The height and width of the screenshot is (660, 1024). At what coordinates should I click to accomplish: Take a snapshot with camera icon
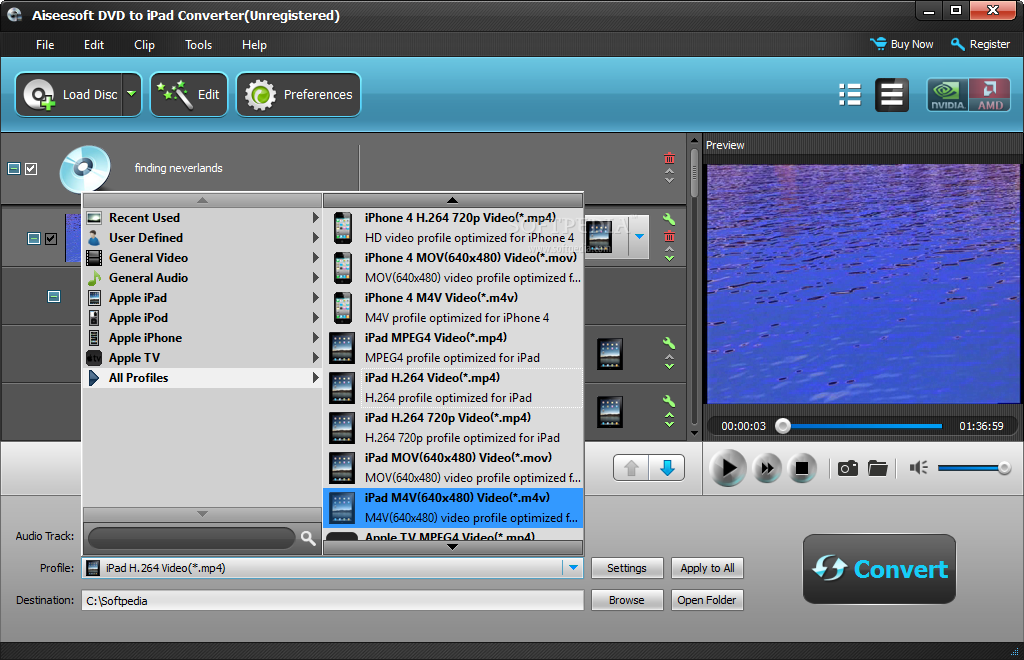coord(848,468)
